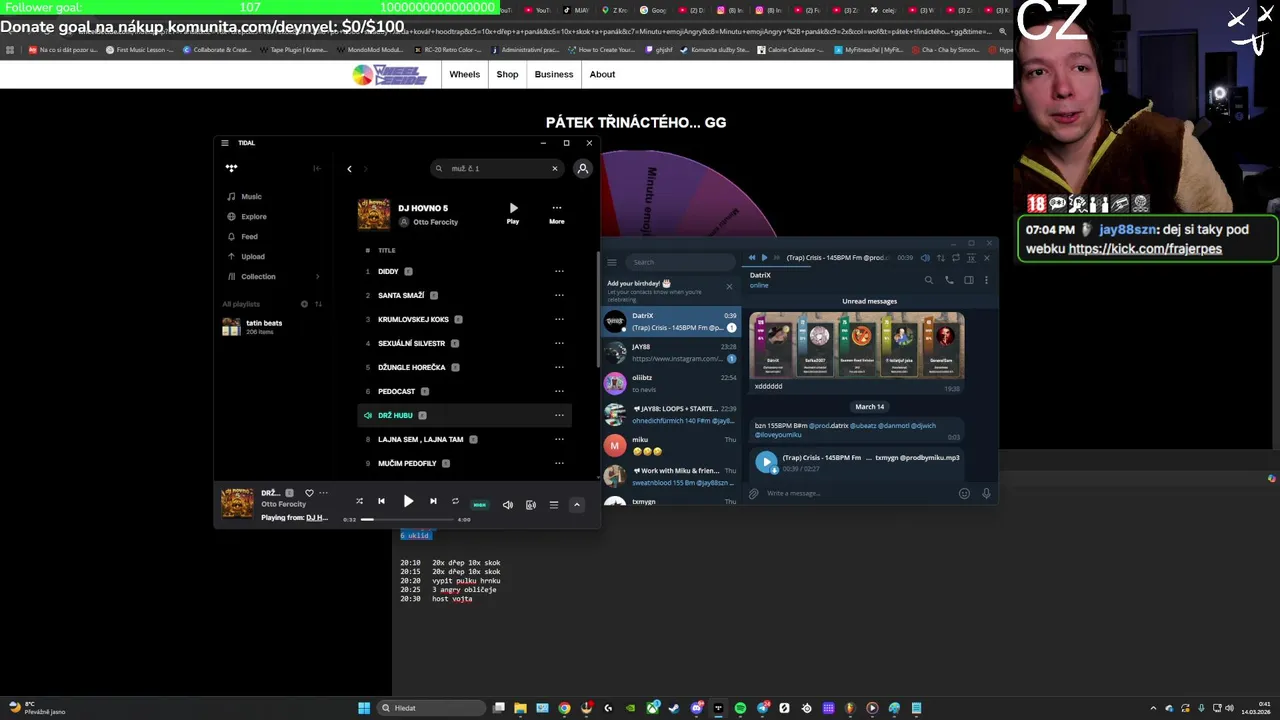Image resolution: width=1280 pixels, height=720 pixels.
Task: Record a voice message with microphone icon
Action: 986,493
